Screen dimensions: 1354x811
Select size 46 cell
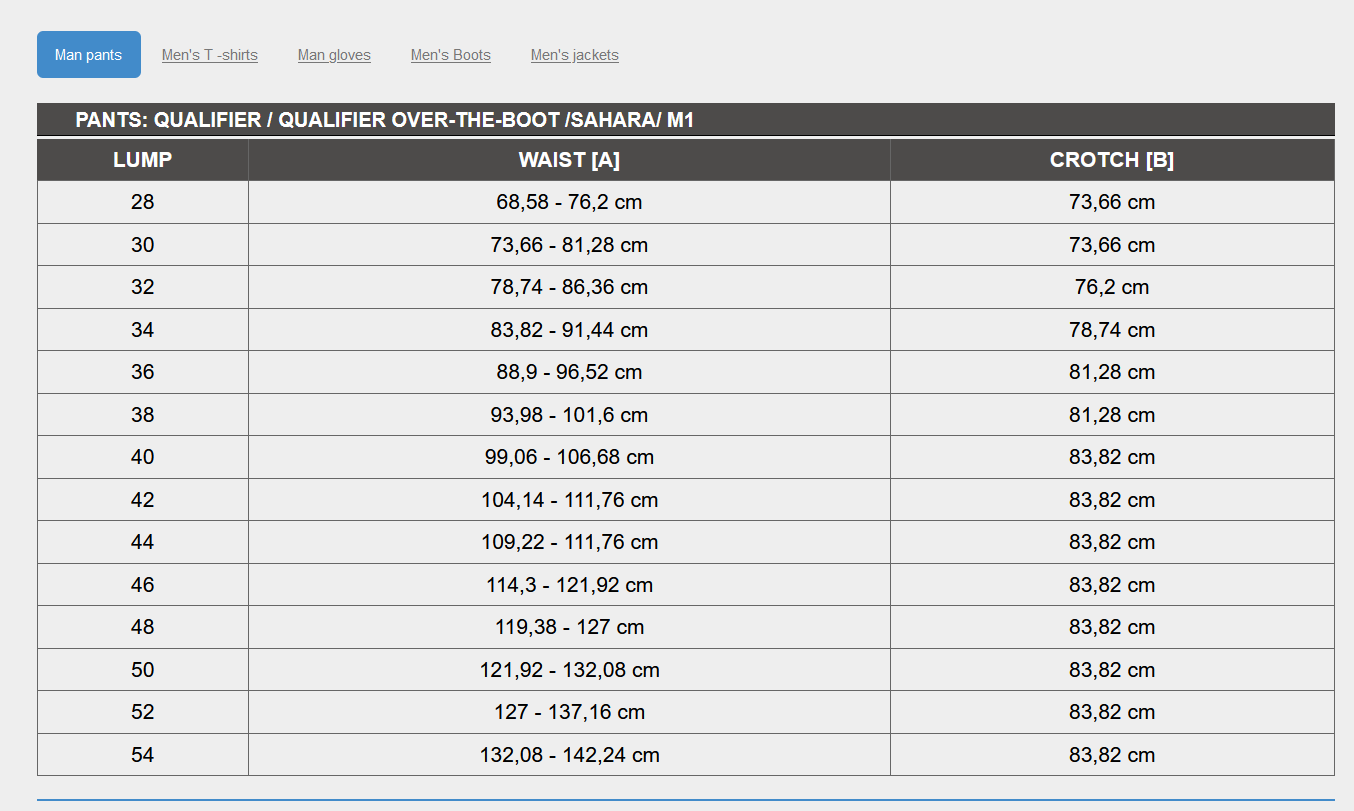coord(143,585)
